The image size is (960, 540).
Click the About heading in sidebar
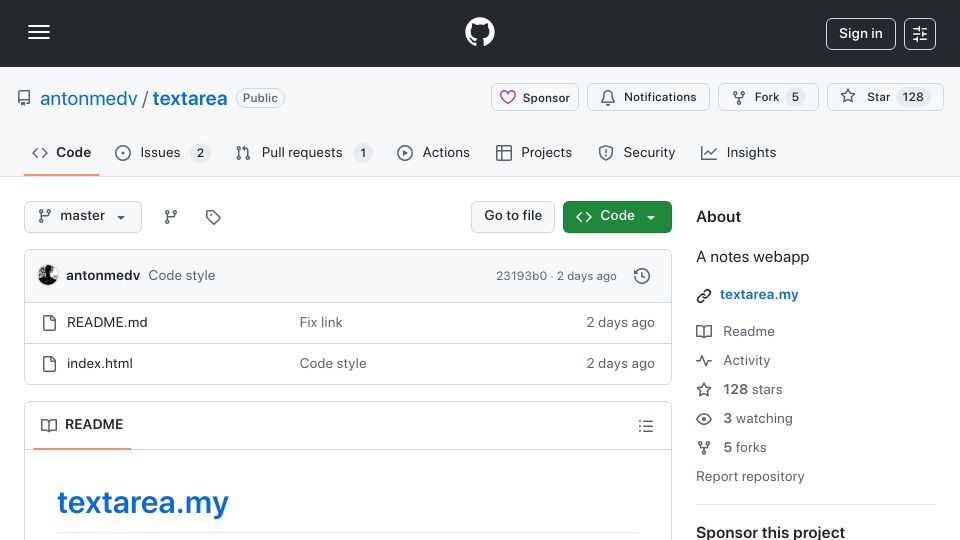(718, 217)
